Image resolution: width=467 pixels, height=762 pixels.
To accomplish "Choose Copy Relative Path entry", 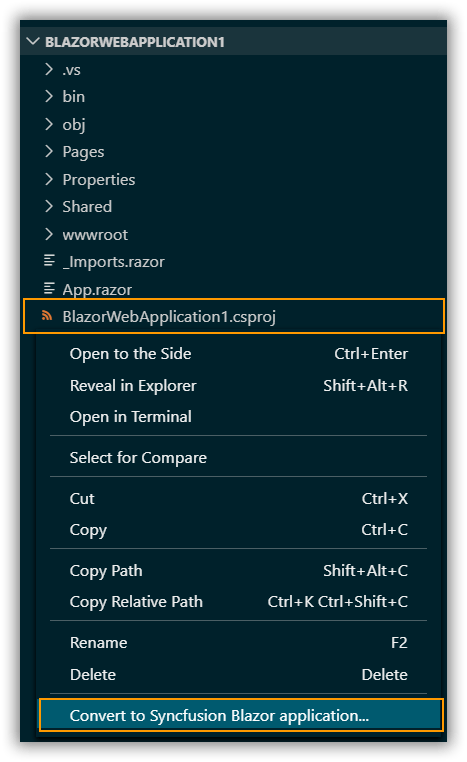I will pos(239,602).
